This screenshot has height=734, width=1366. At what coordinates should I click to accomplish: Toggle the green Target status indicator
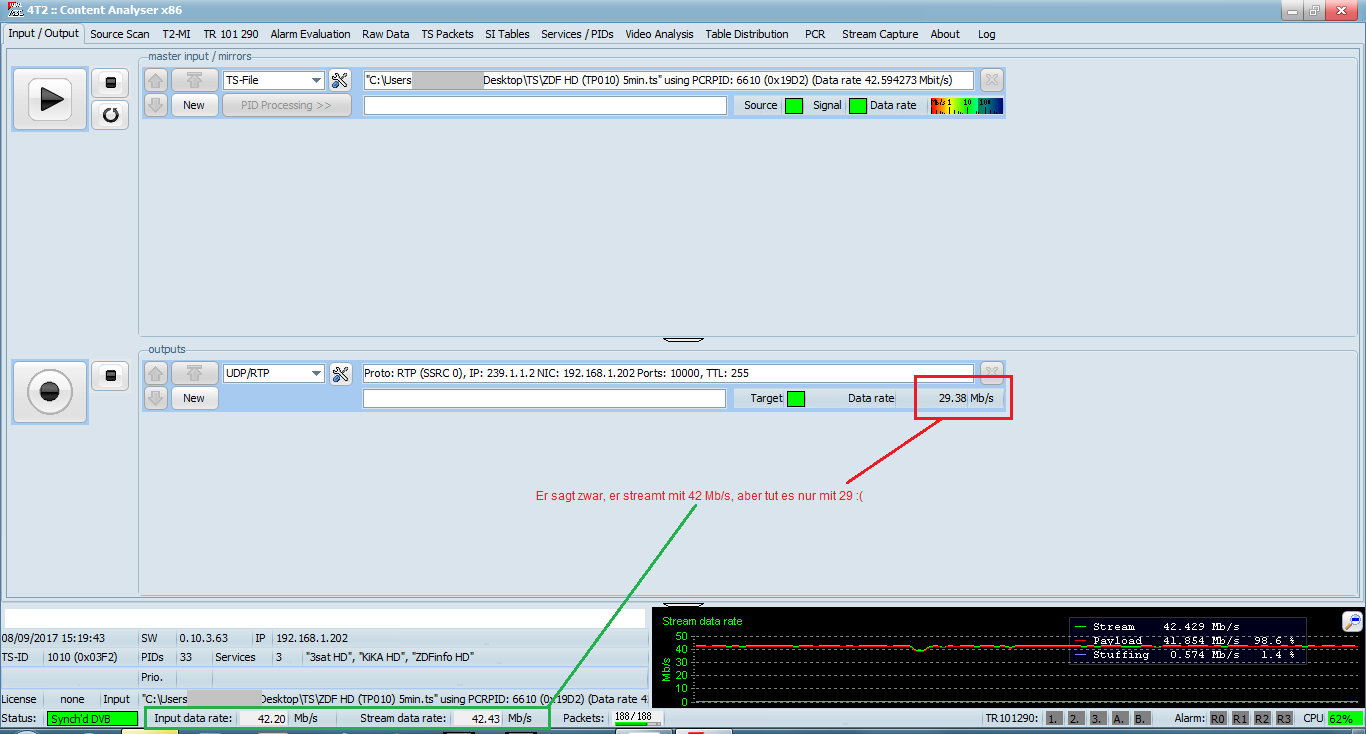(795, 399)
